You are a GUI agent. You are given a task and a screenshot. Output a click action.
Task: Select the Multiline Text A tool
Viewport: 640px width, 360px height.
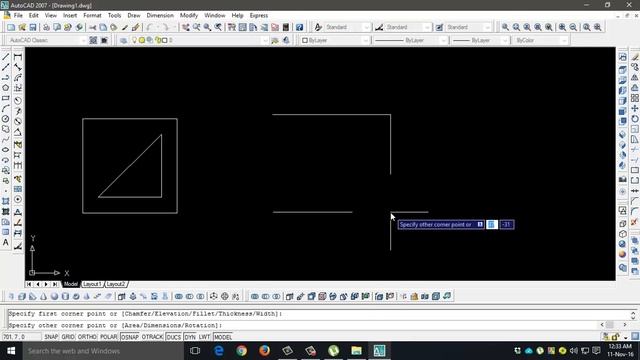6,242
